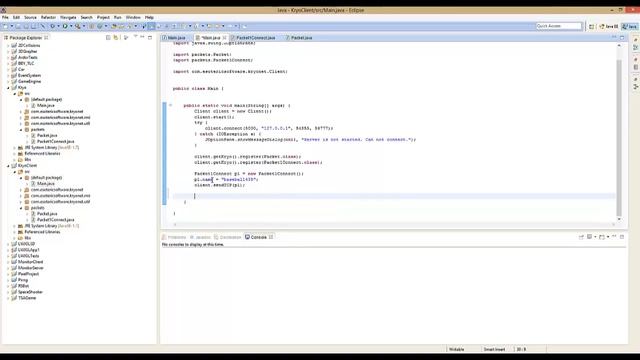640x360 pixels.
Task: Click the Smart Insert status bar entry
Action: pos(494,349)
